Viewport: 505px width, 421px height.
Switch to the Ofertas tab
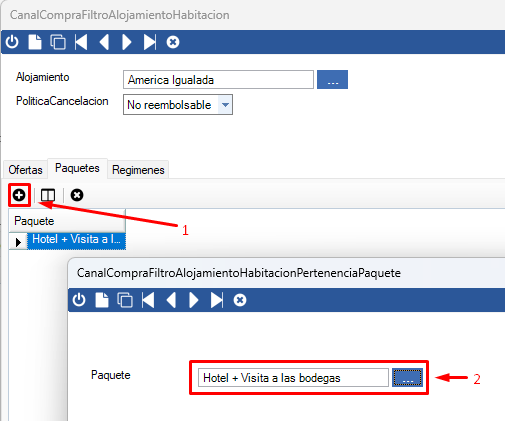pyautogui.click(x=25, y=170)
